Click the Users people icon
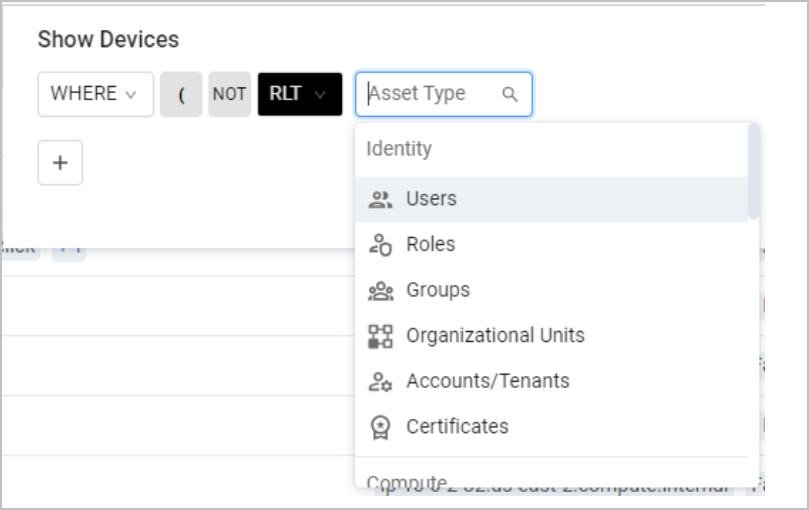809x510 pixels. point(380,199)
